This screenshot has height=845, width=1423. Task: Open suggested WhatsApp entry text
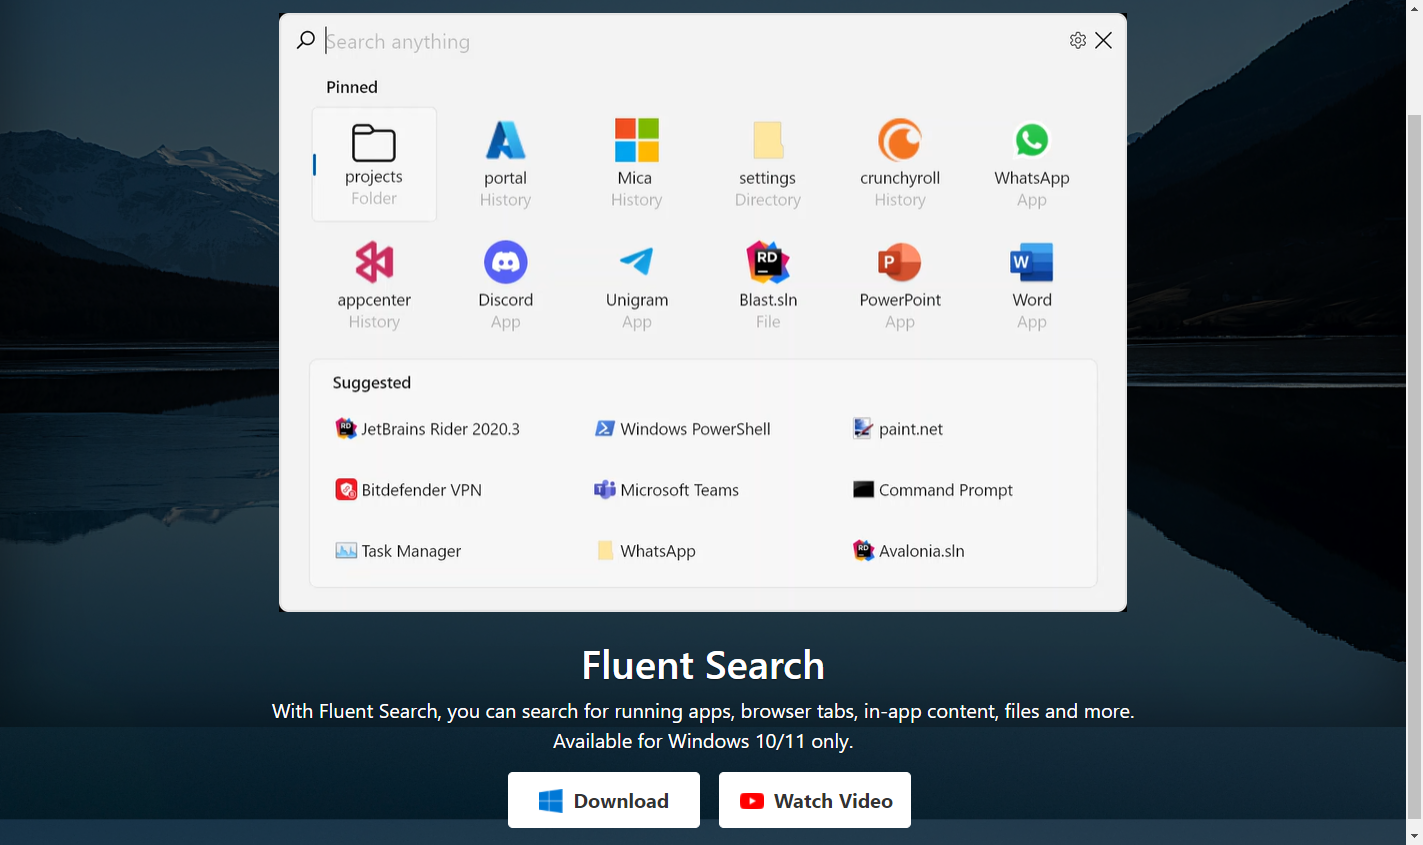tap(658, 551)
